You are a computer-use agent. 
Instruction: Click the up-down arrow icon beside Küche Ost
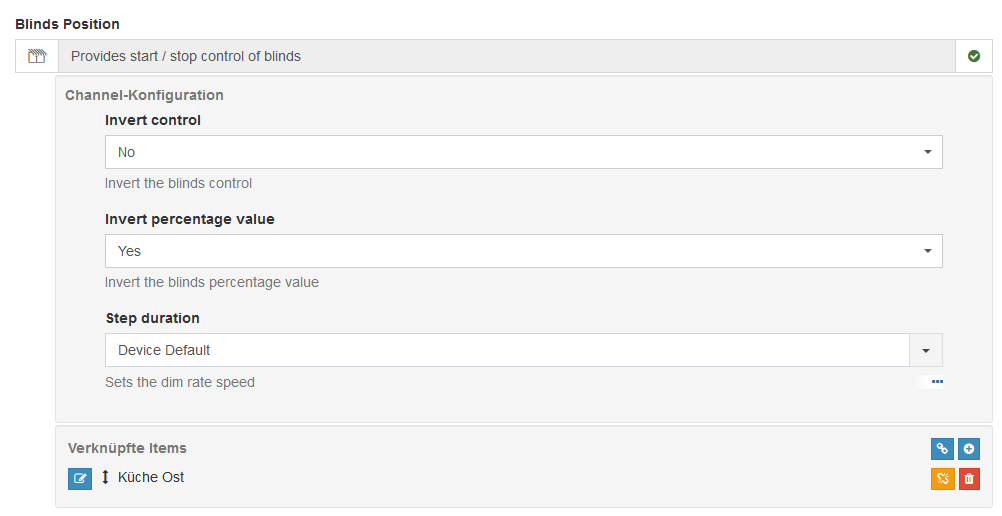pyautogui.click(x=105, y=478)
